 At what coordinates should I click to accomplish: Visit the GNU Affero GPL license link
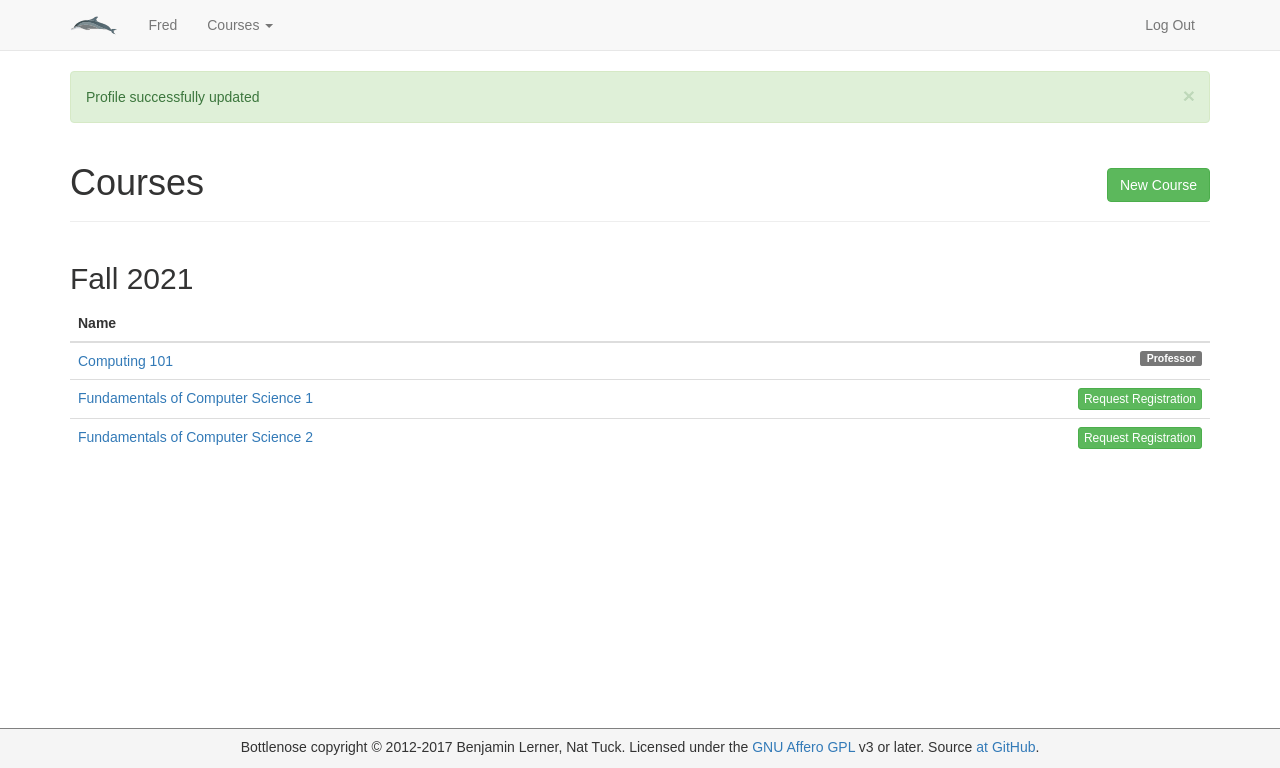(803, 747)
